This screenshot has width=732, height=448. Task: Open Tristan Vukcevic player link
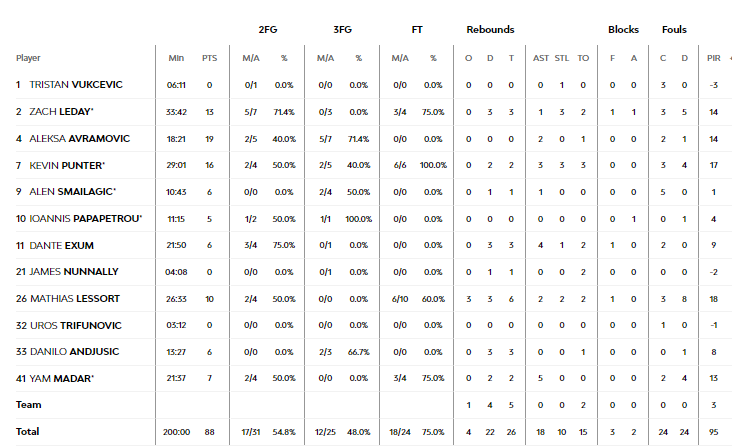click(76, 85)
